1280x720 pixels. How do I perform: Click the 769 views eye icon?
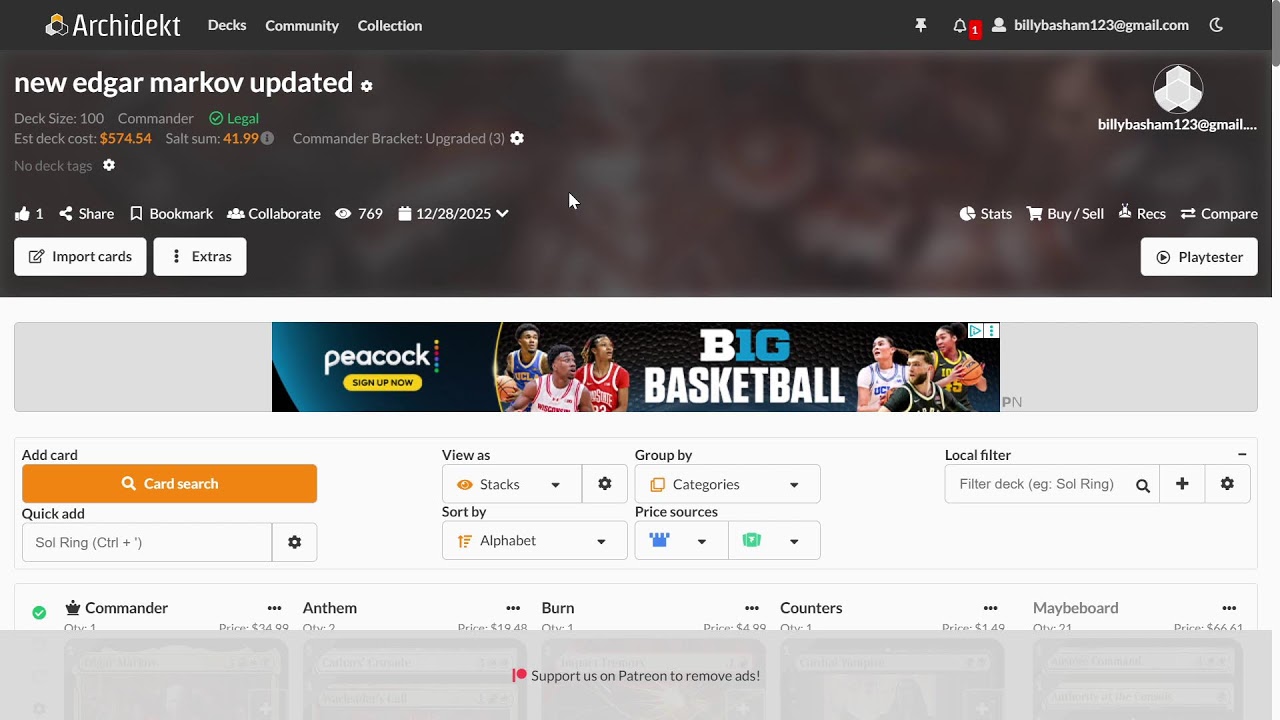point(343,214)
